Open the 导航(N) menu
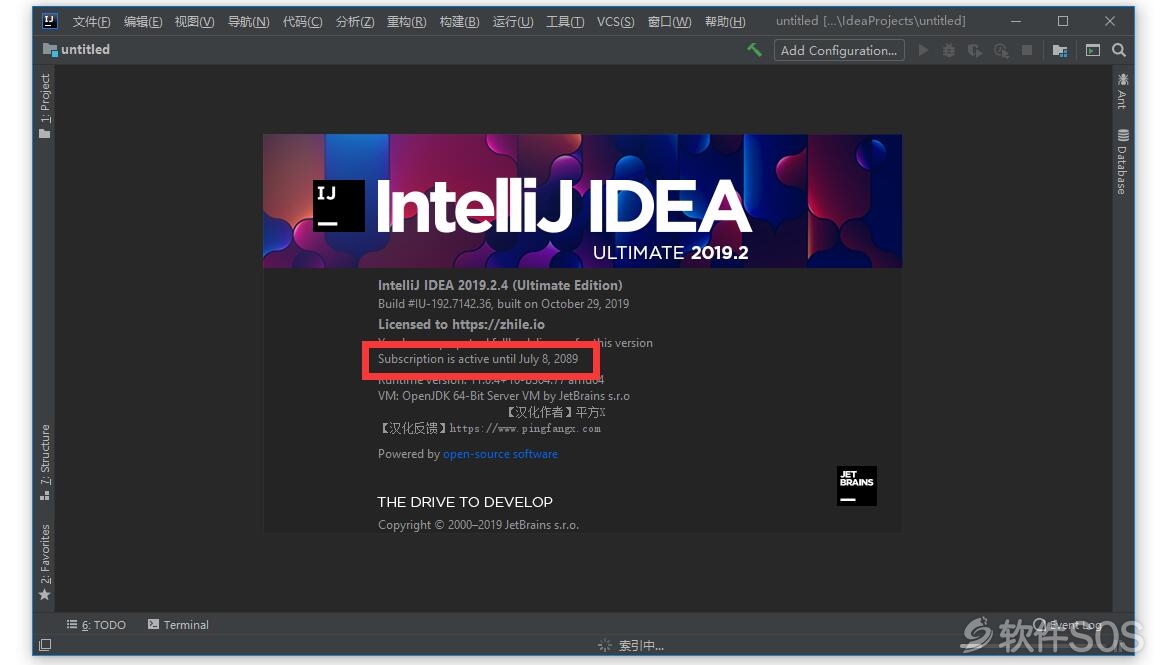1161x665 pixels. point(248,21)
